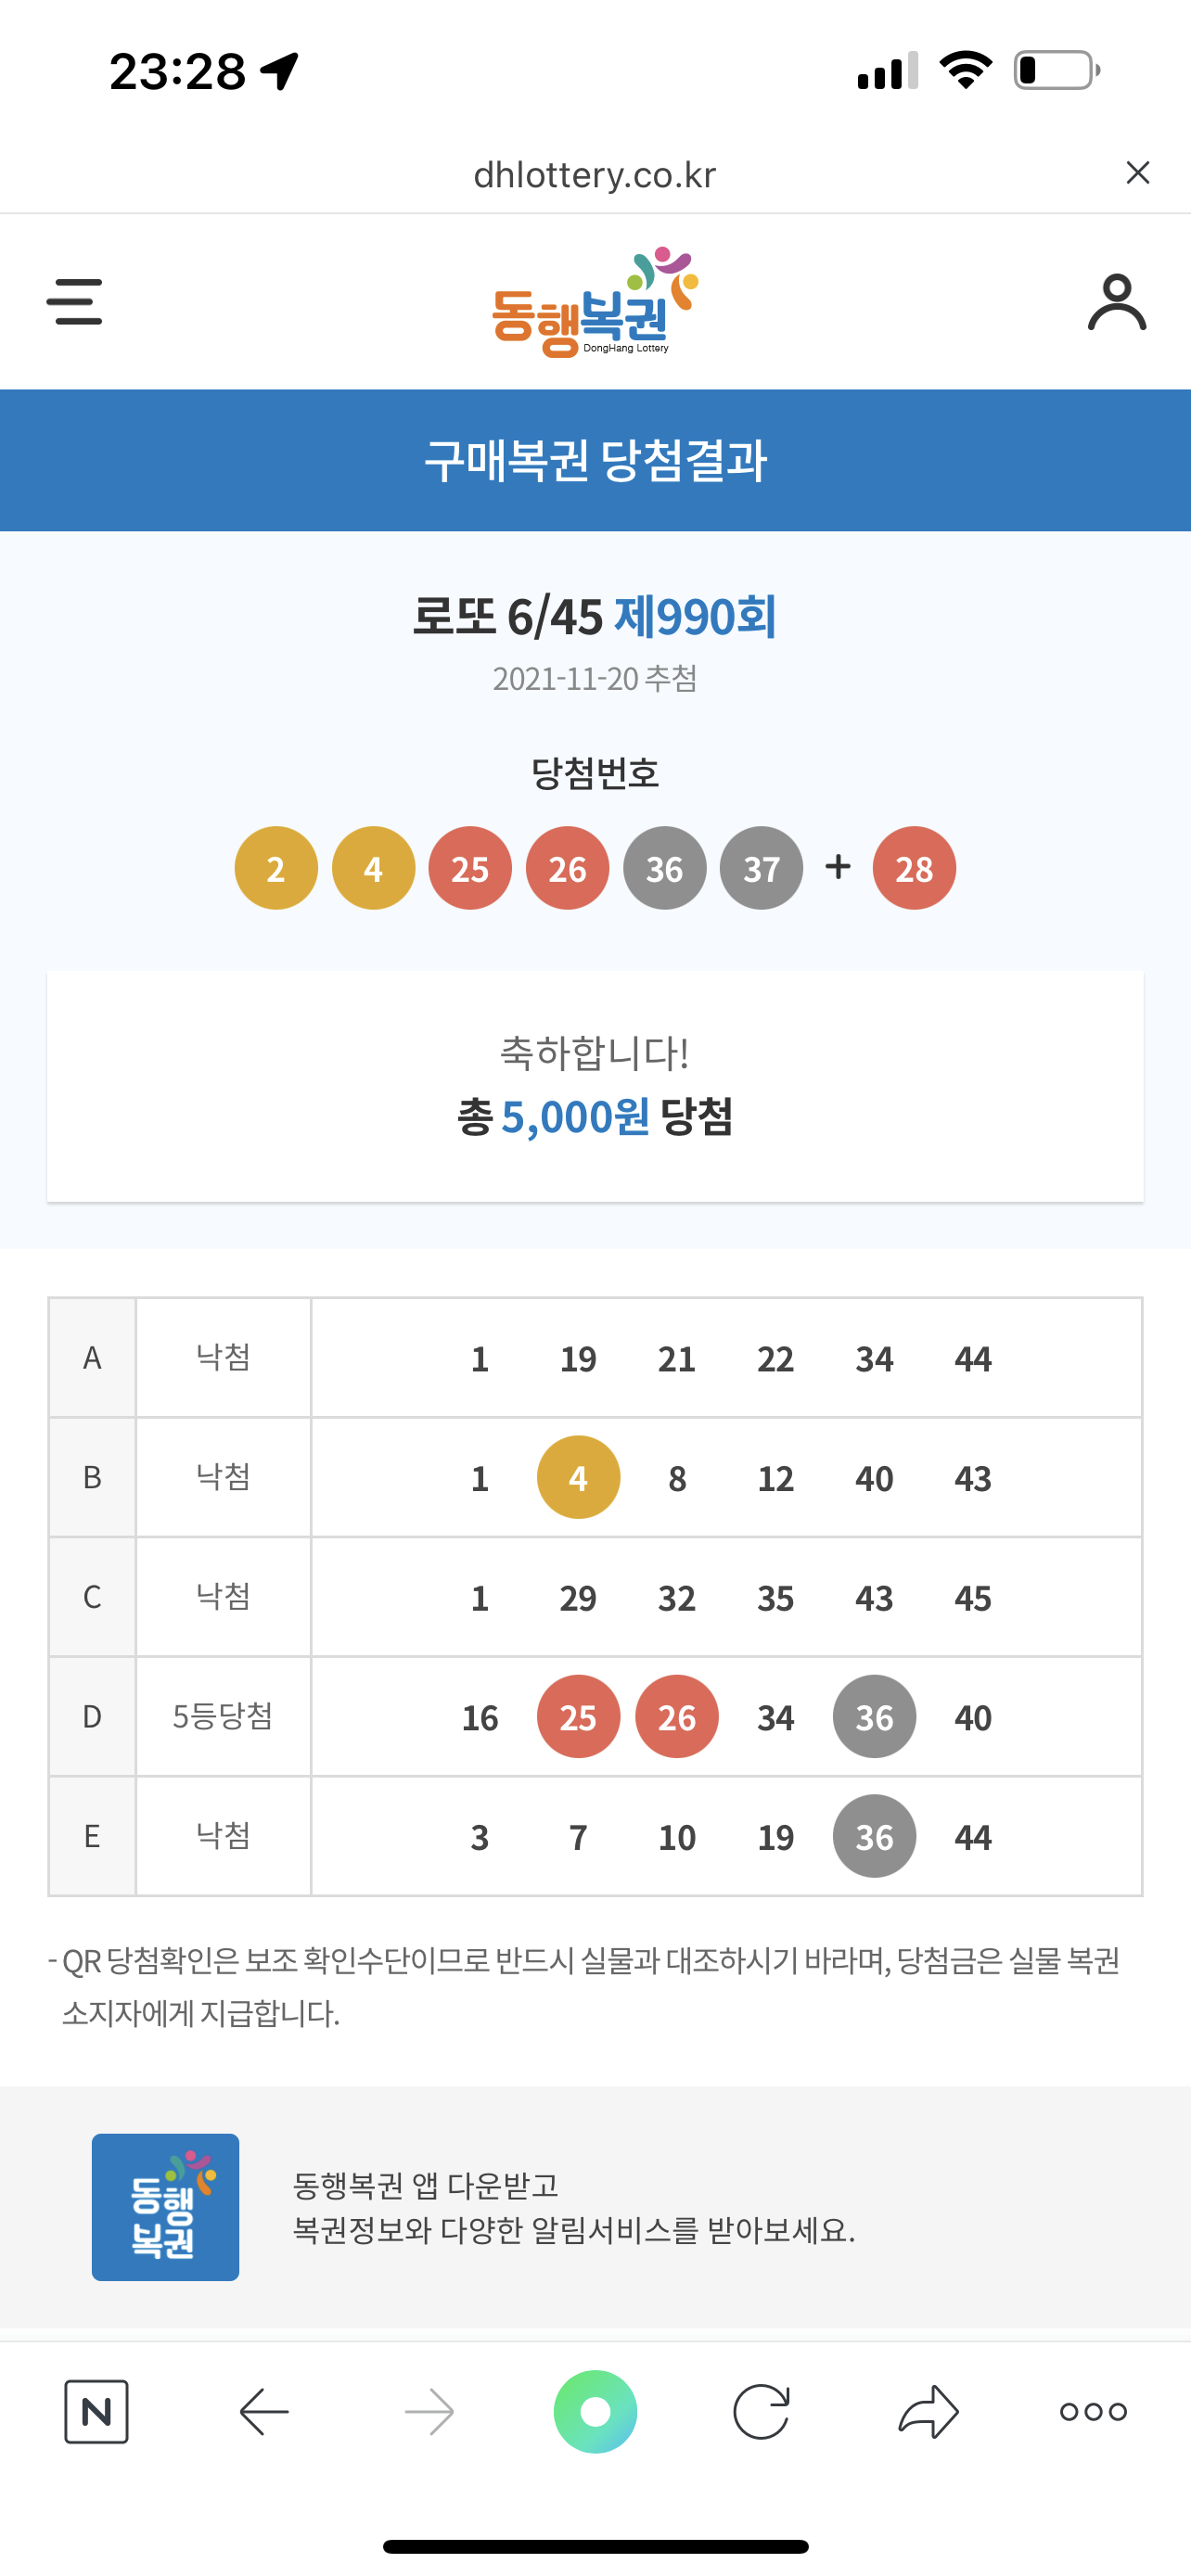1191x2576 pixels.
Task: Tap the highlighted 4 ball in row B
Action: [x=578, y=1477]
